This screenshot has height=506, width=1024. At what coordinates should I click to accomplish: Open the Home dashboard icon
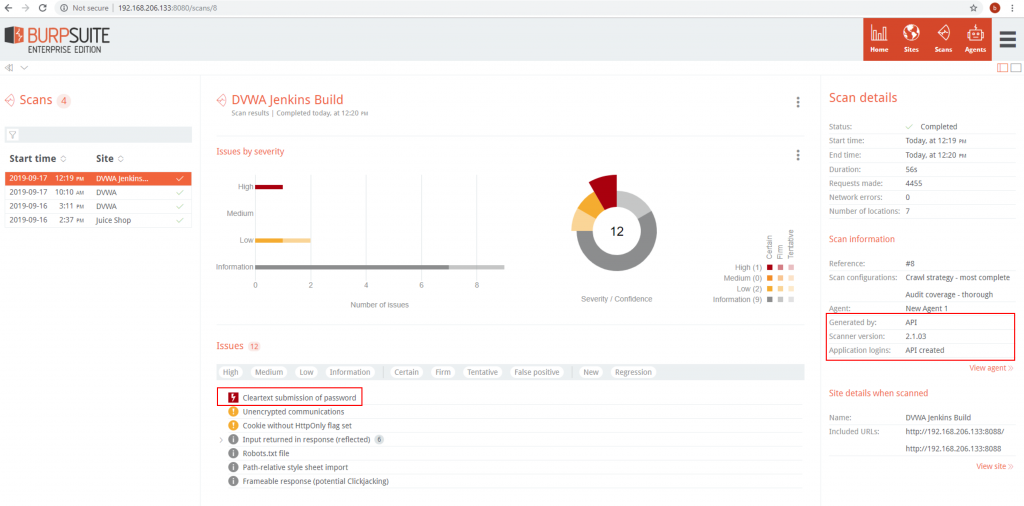coord(879,38)
